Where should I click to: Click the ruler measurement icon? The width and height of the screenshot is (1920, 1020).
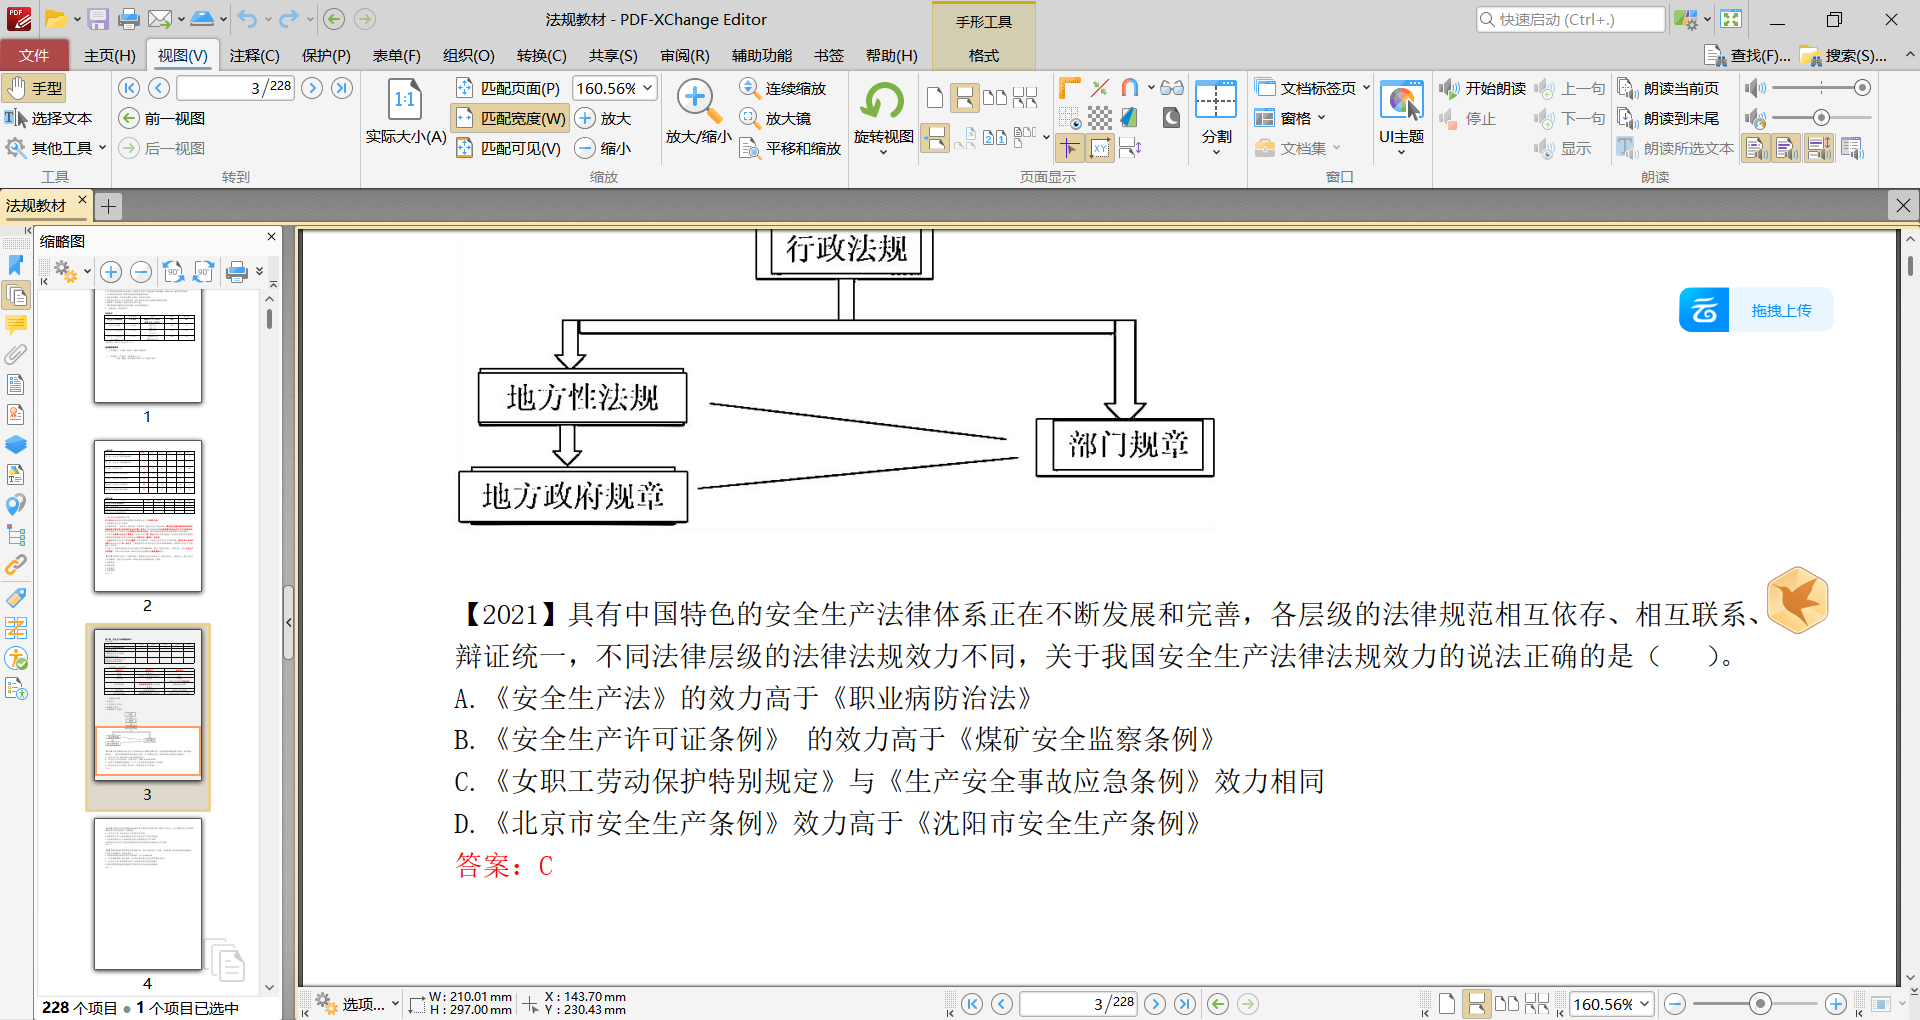pyautogui.click(x=1069, y=88)
